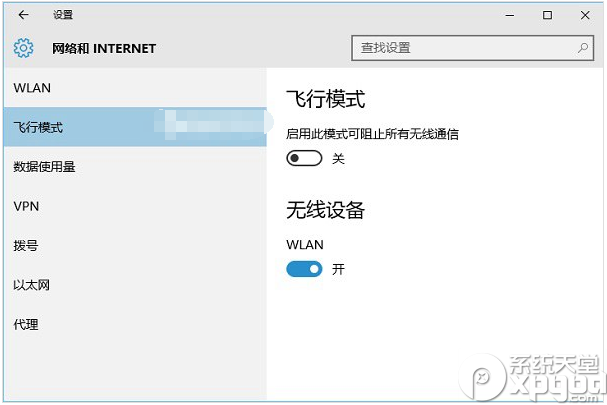
Task: Minimize the settings window
Action: point(510,15)
